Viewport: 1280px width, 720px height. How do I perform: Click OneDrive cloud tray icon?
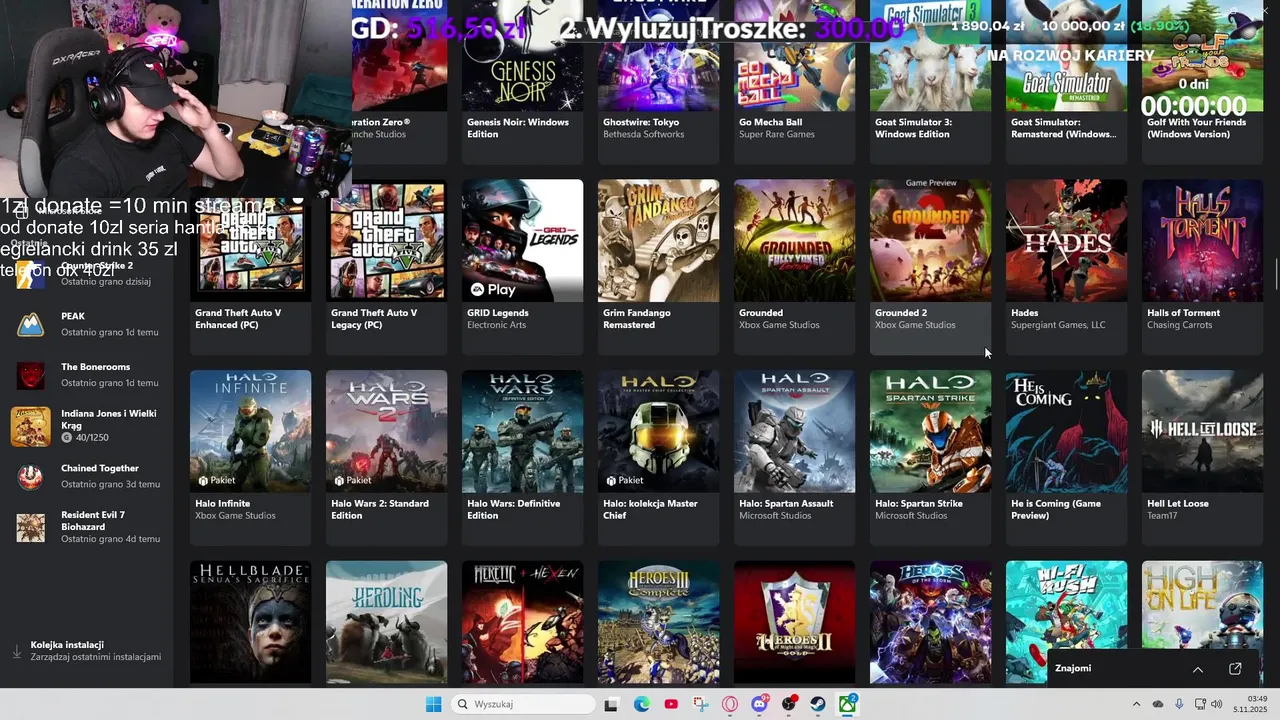point(1158,704)
